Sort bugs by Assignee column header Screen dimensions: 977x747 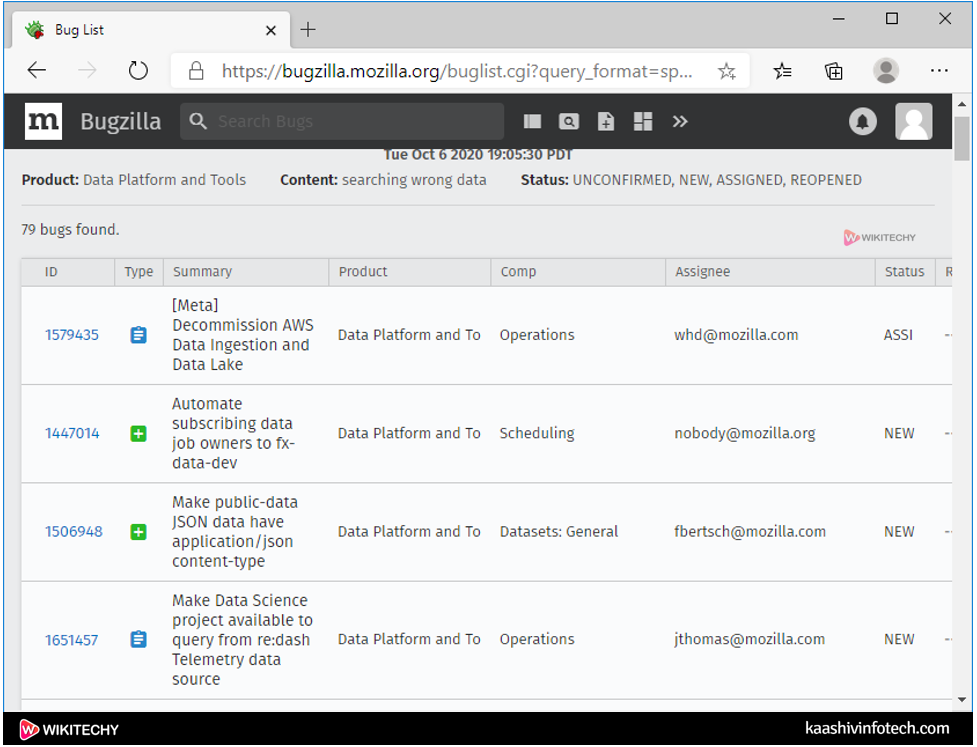(702, 272)
